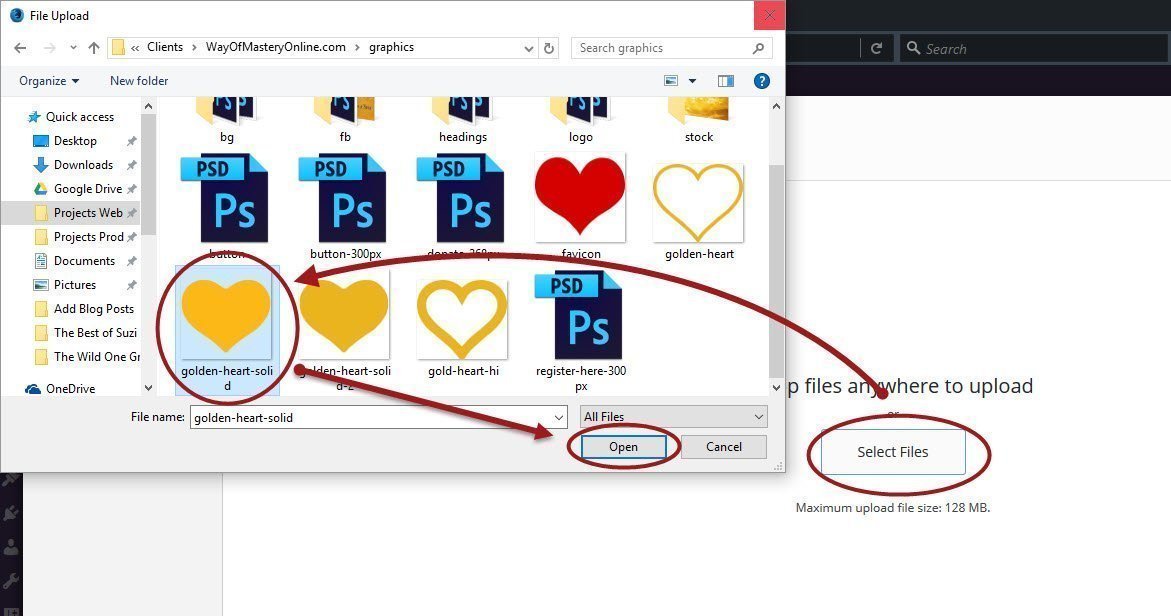Open the Help question mark icon
The height and width of the screenshot is (616, 1171).
[x=761, y=81]
